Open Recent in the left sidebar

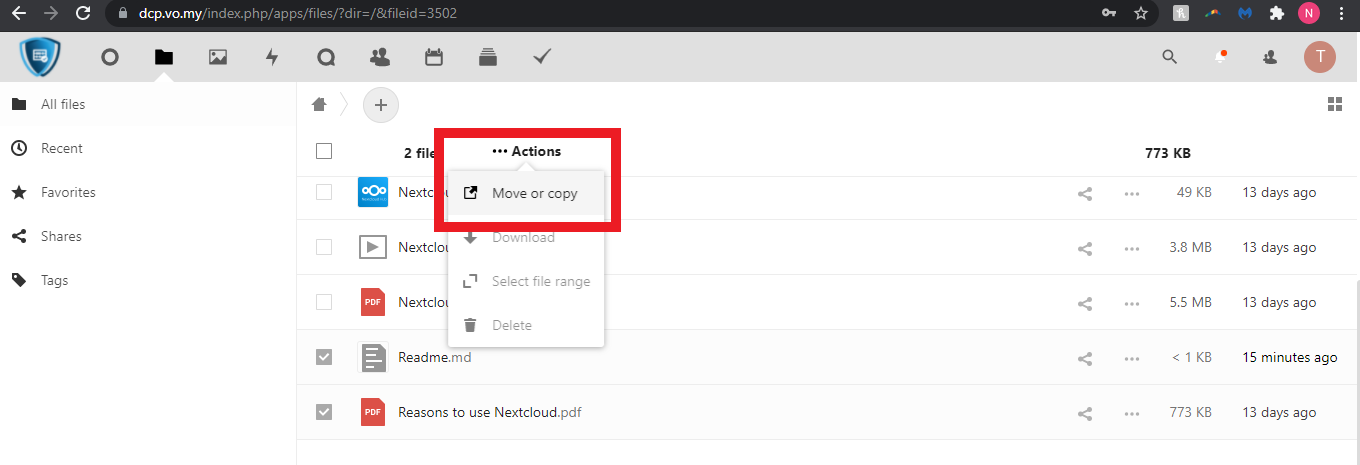tap(62, 148)
